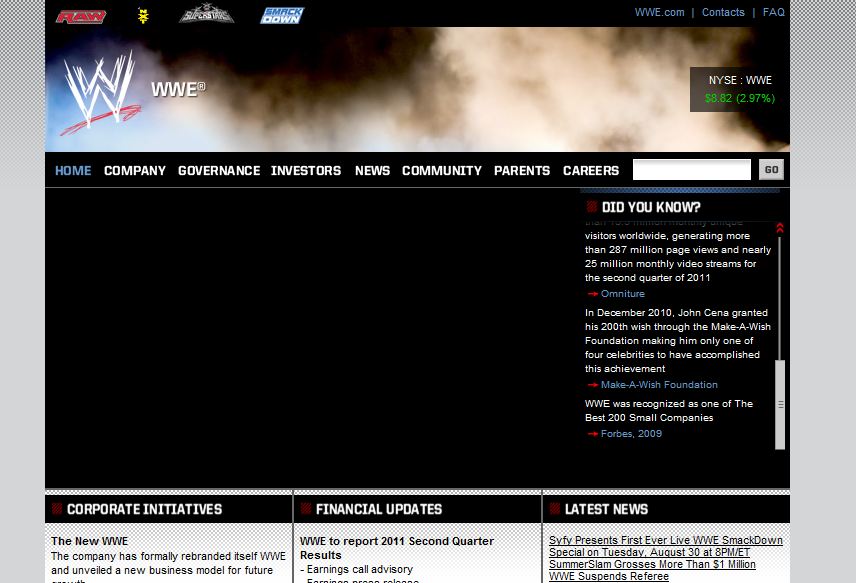The image size is (856, 583).
Task: Open the COMPANY menu item
Action: point(135,171)
